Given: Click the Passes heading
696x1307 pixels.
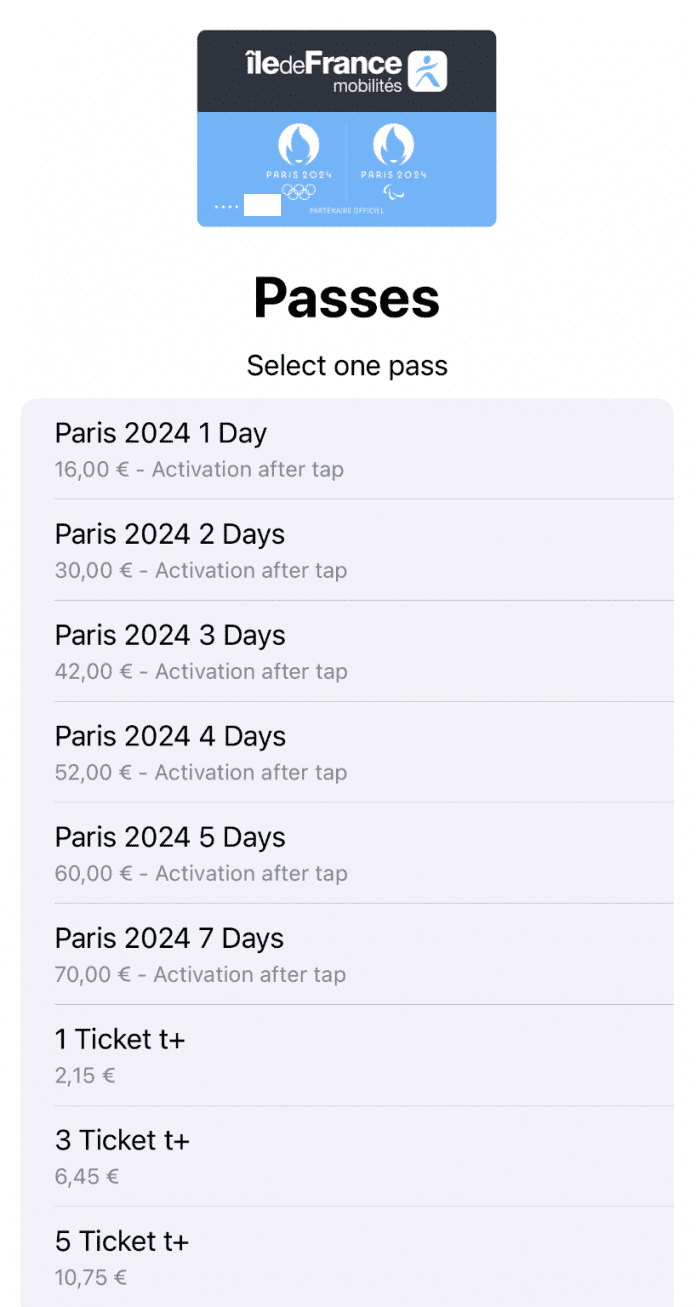Looking at the screenshot, I should coord(346,297).
